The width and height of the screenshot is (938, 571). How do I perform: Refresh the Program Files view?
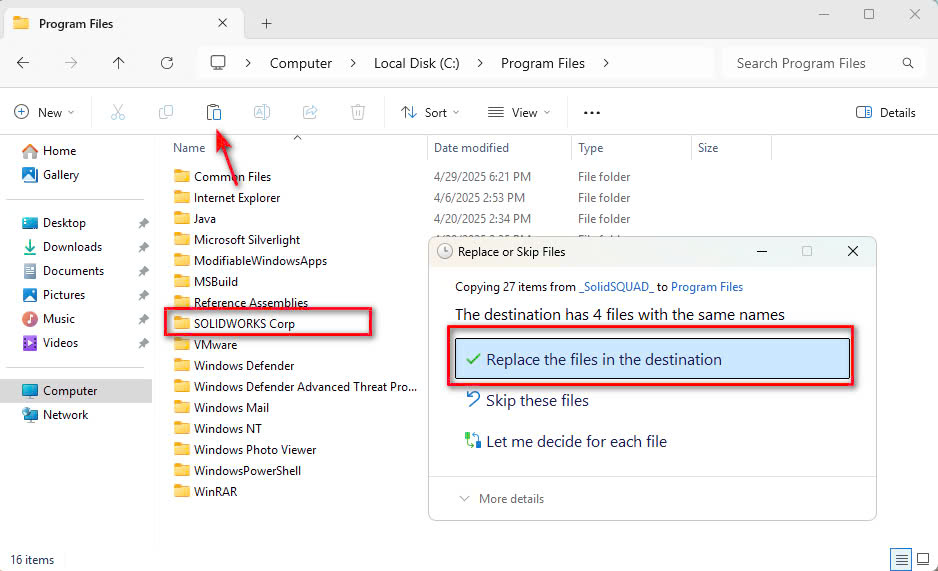pyautogui.click(x=167, y=63)
